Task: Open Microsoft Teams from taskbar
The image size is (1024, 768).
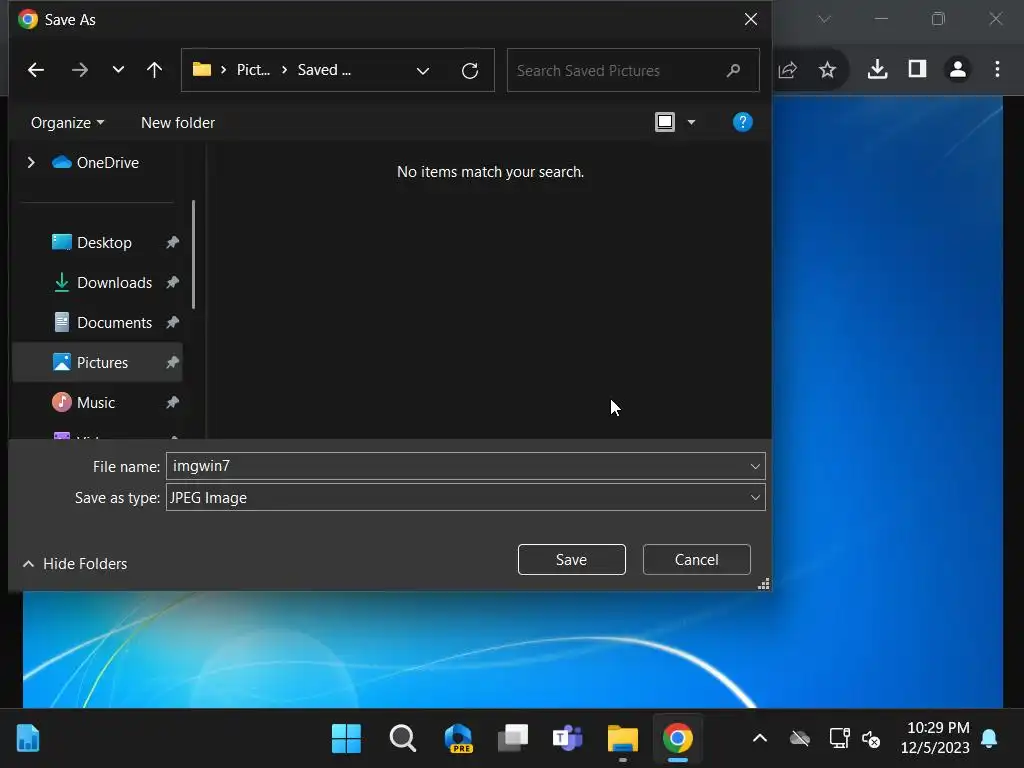Action: tap(568, 739)
